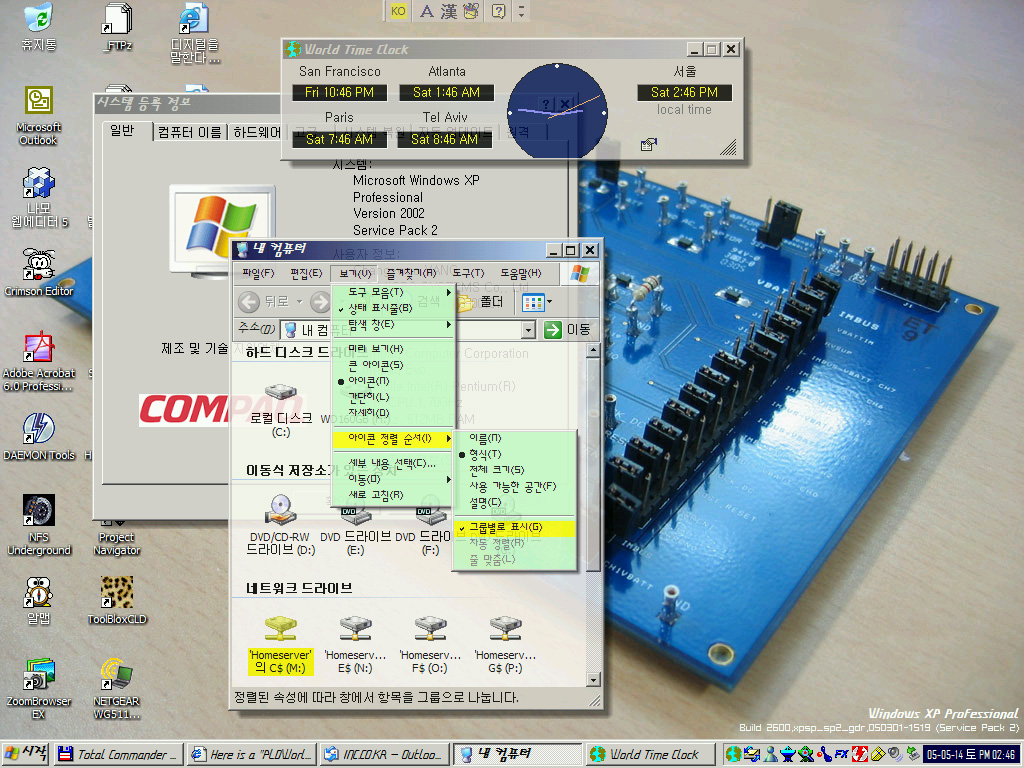Click the Go (이동) button

coord(567,330)
